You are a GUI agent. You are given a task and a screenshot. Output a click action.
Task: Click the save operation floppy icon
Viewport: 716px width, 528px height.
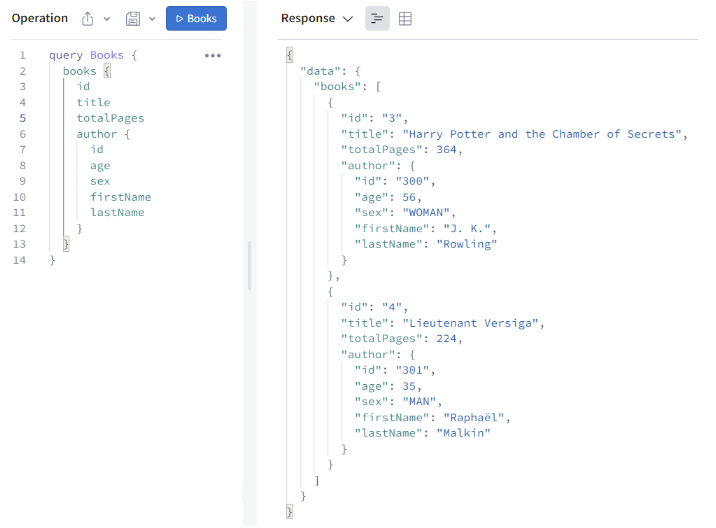[x=133, y=19]
